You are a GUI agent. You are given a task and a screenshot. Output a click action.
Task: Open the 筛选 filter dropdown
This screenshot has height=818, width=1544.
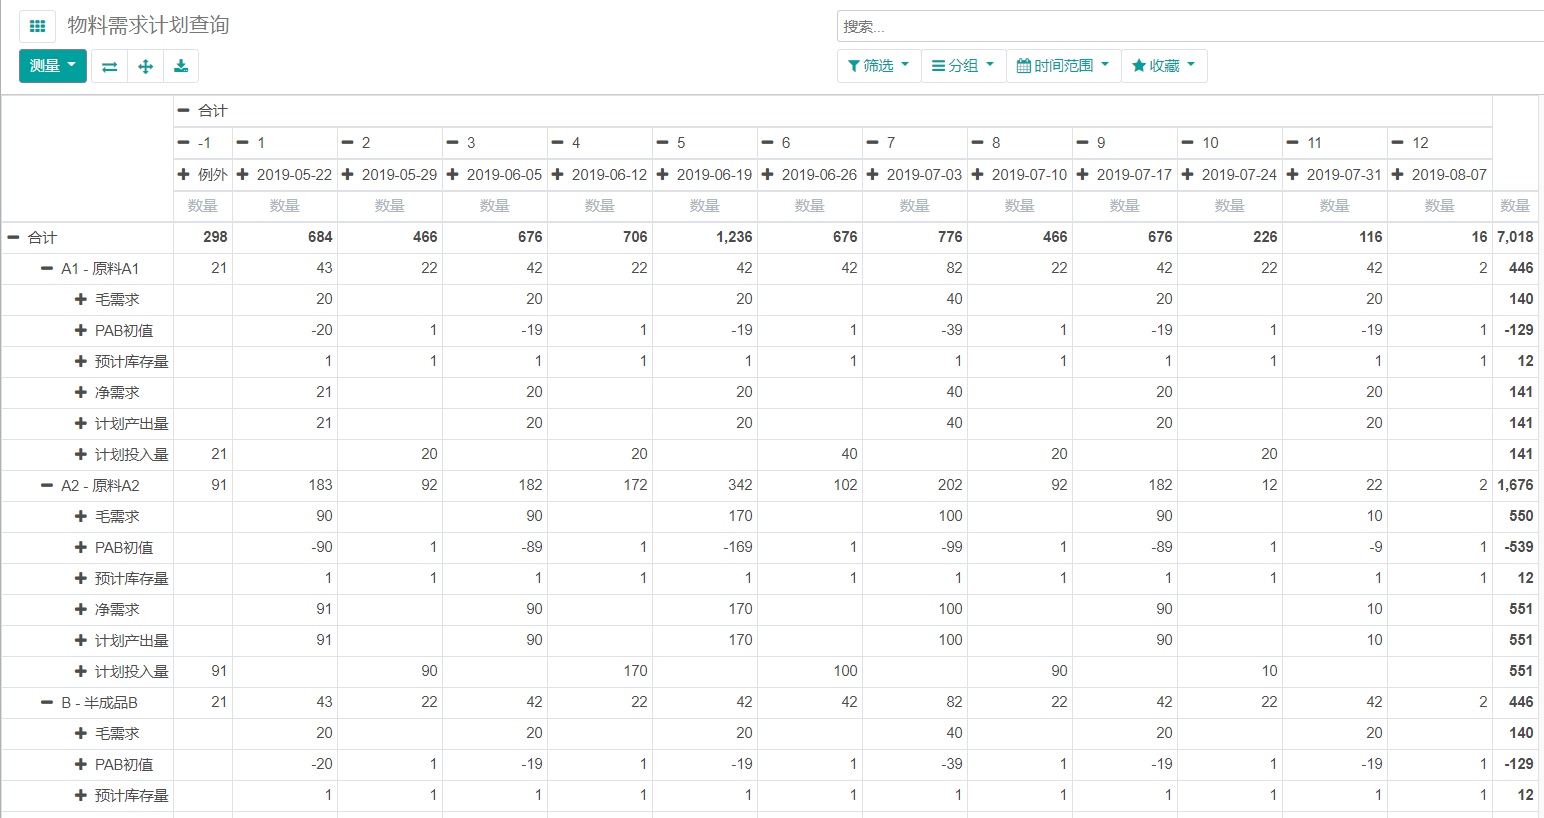[x=878, y=66]
